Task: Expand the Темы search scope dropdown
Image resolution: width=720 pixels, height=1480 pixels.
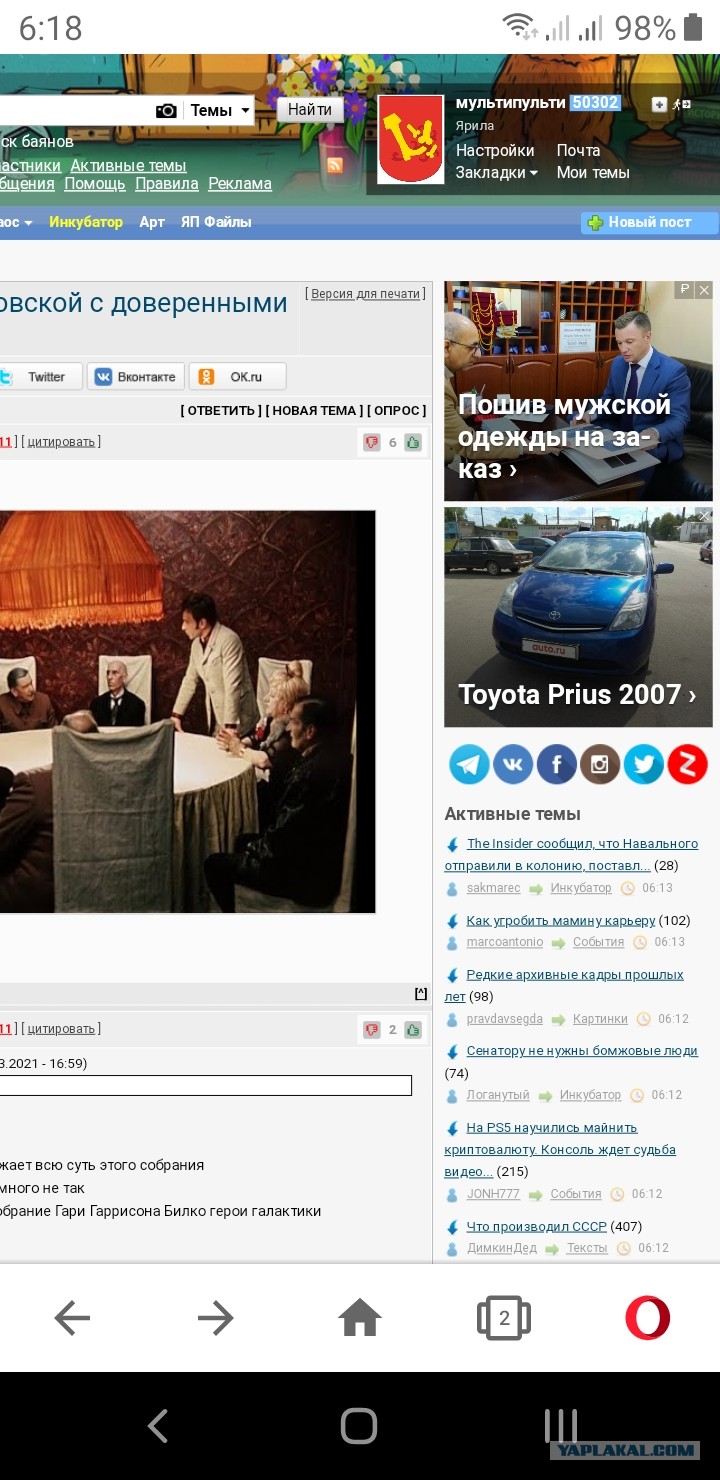Action: coord(219,110)
